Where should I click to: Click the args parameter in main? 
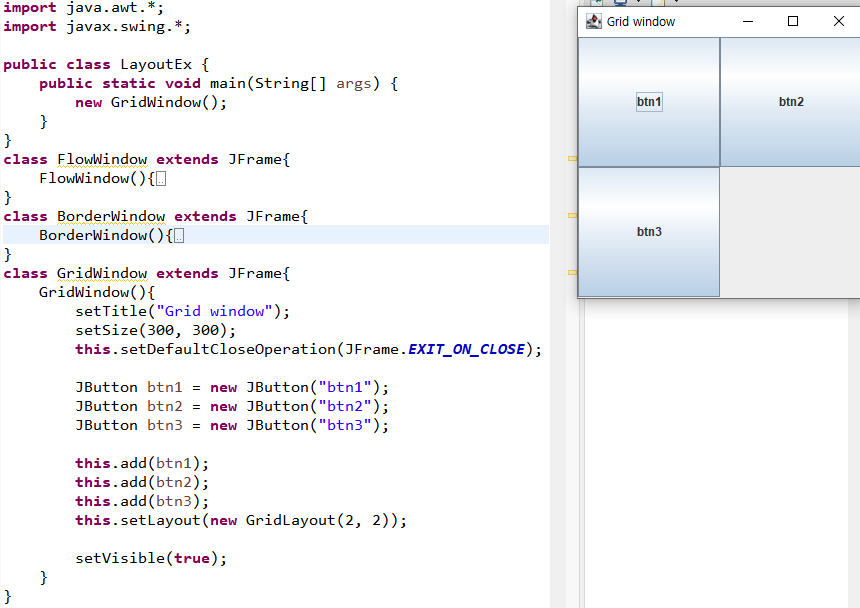click(x=354, y=83)
